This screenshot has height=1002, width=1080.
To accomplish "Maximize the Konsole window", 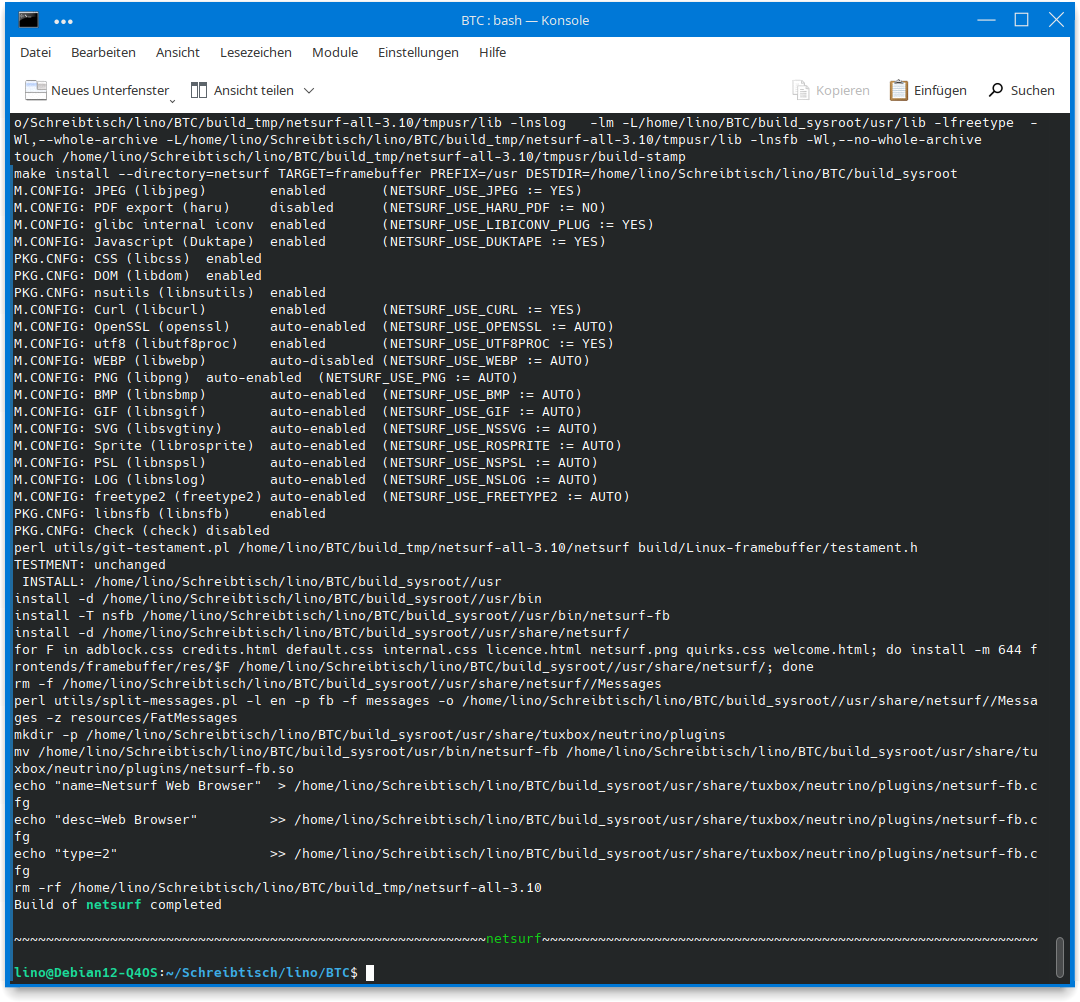I will coord(1021,20).
